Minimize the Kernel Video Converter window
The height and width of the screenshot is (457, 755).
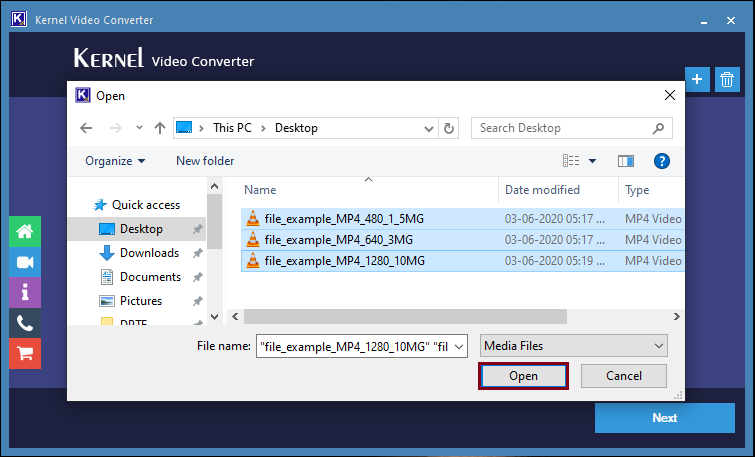coord(704,21)
